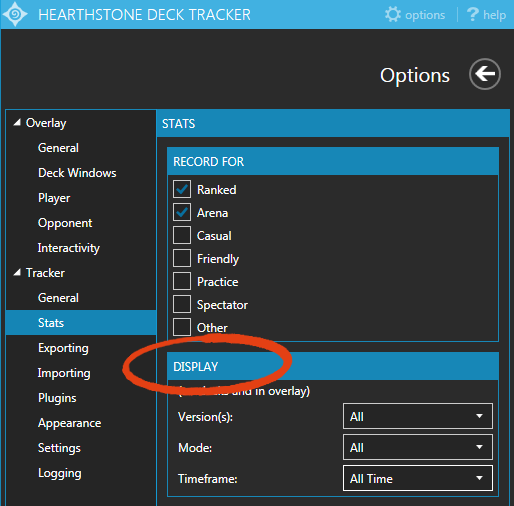Open the Version(s) dropdown
514x506 pixels.
point(418,416)
